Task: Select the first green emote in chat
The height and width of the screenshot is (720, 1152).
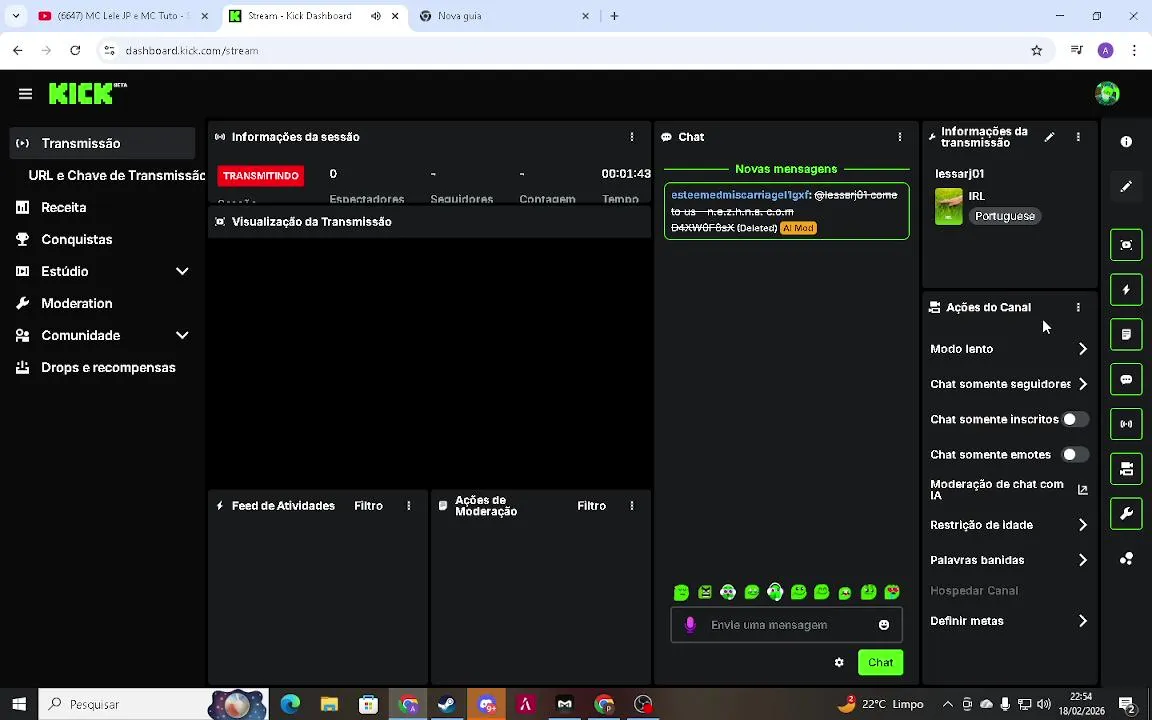Action: point(681,591)
